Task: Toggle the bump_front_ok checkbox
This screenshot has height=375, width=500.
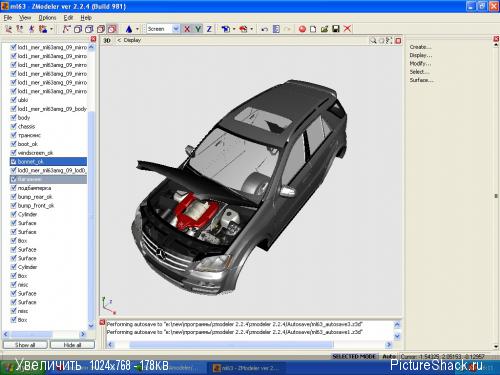Action: [x=13, y=205]
